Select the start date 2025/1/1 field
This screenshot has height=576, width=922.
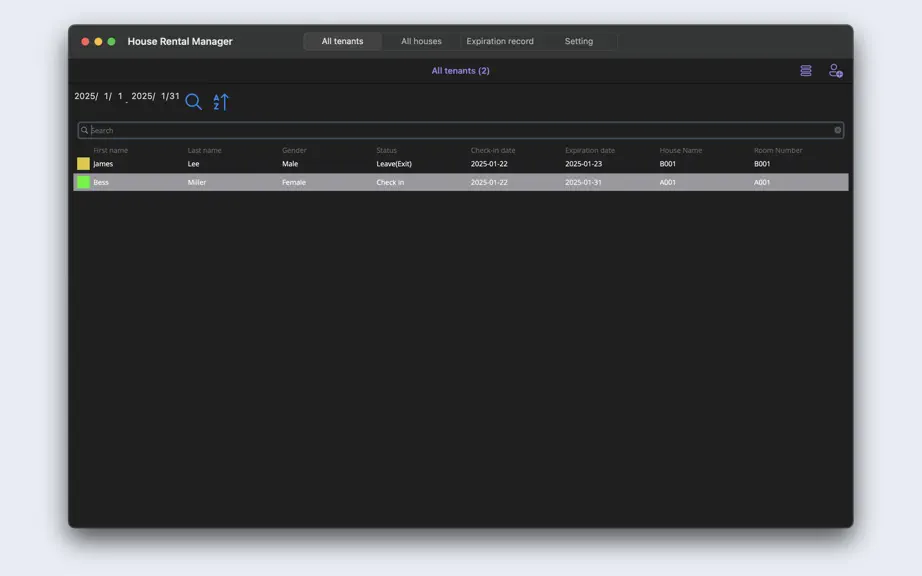click(99, 96)
